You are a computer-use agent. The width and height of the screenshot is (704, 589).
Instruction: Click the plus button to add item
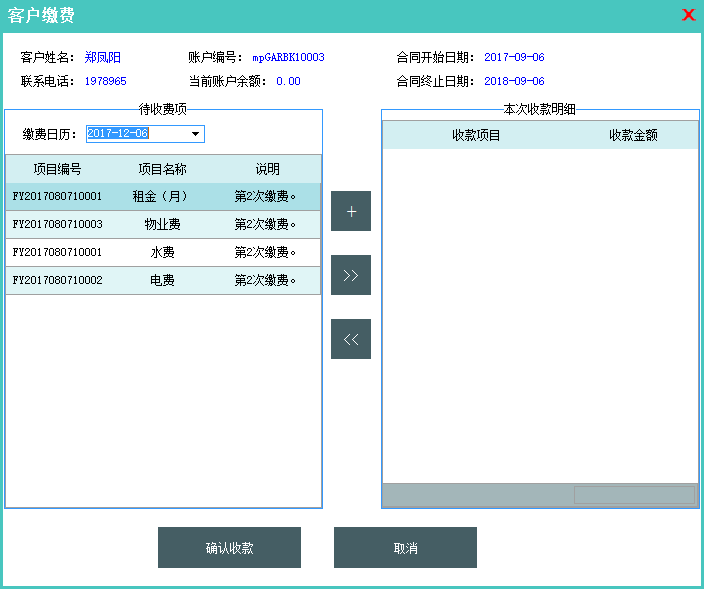point(350,211)
